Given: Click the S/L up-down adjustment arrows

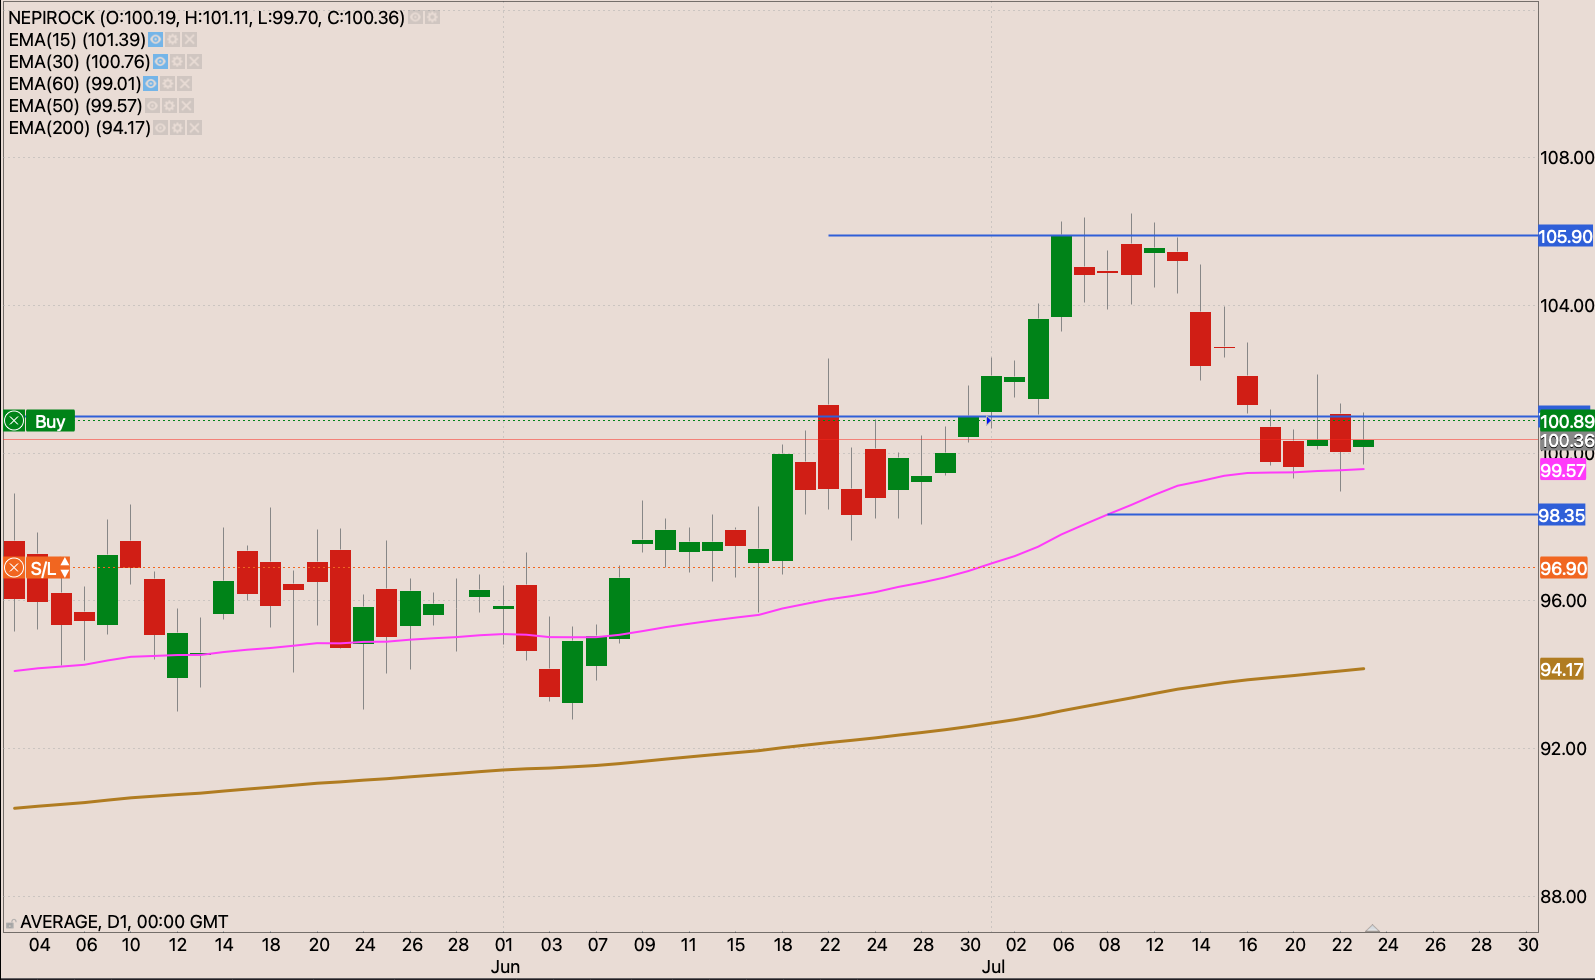Looking at the screenshot, I should click(x=65, y=569).
